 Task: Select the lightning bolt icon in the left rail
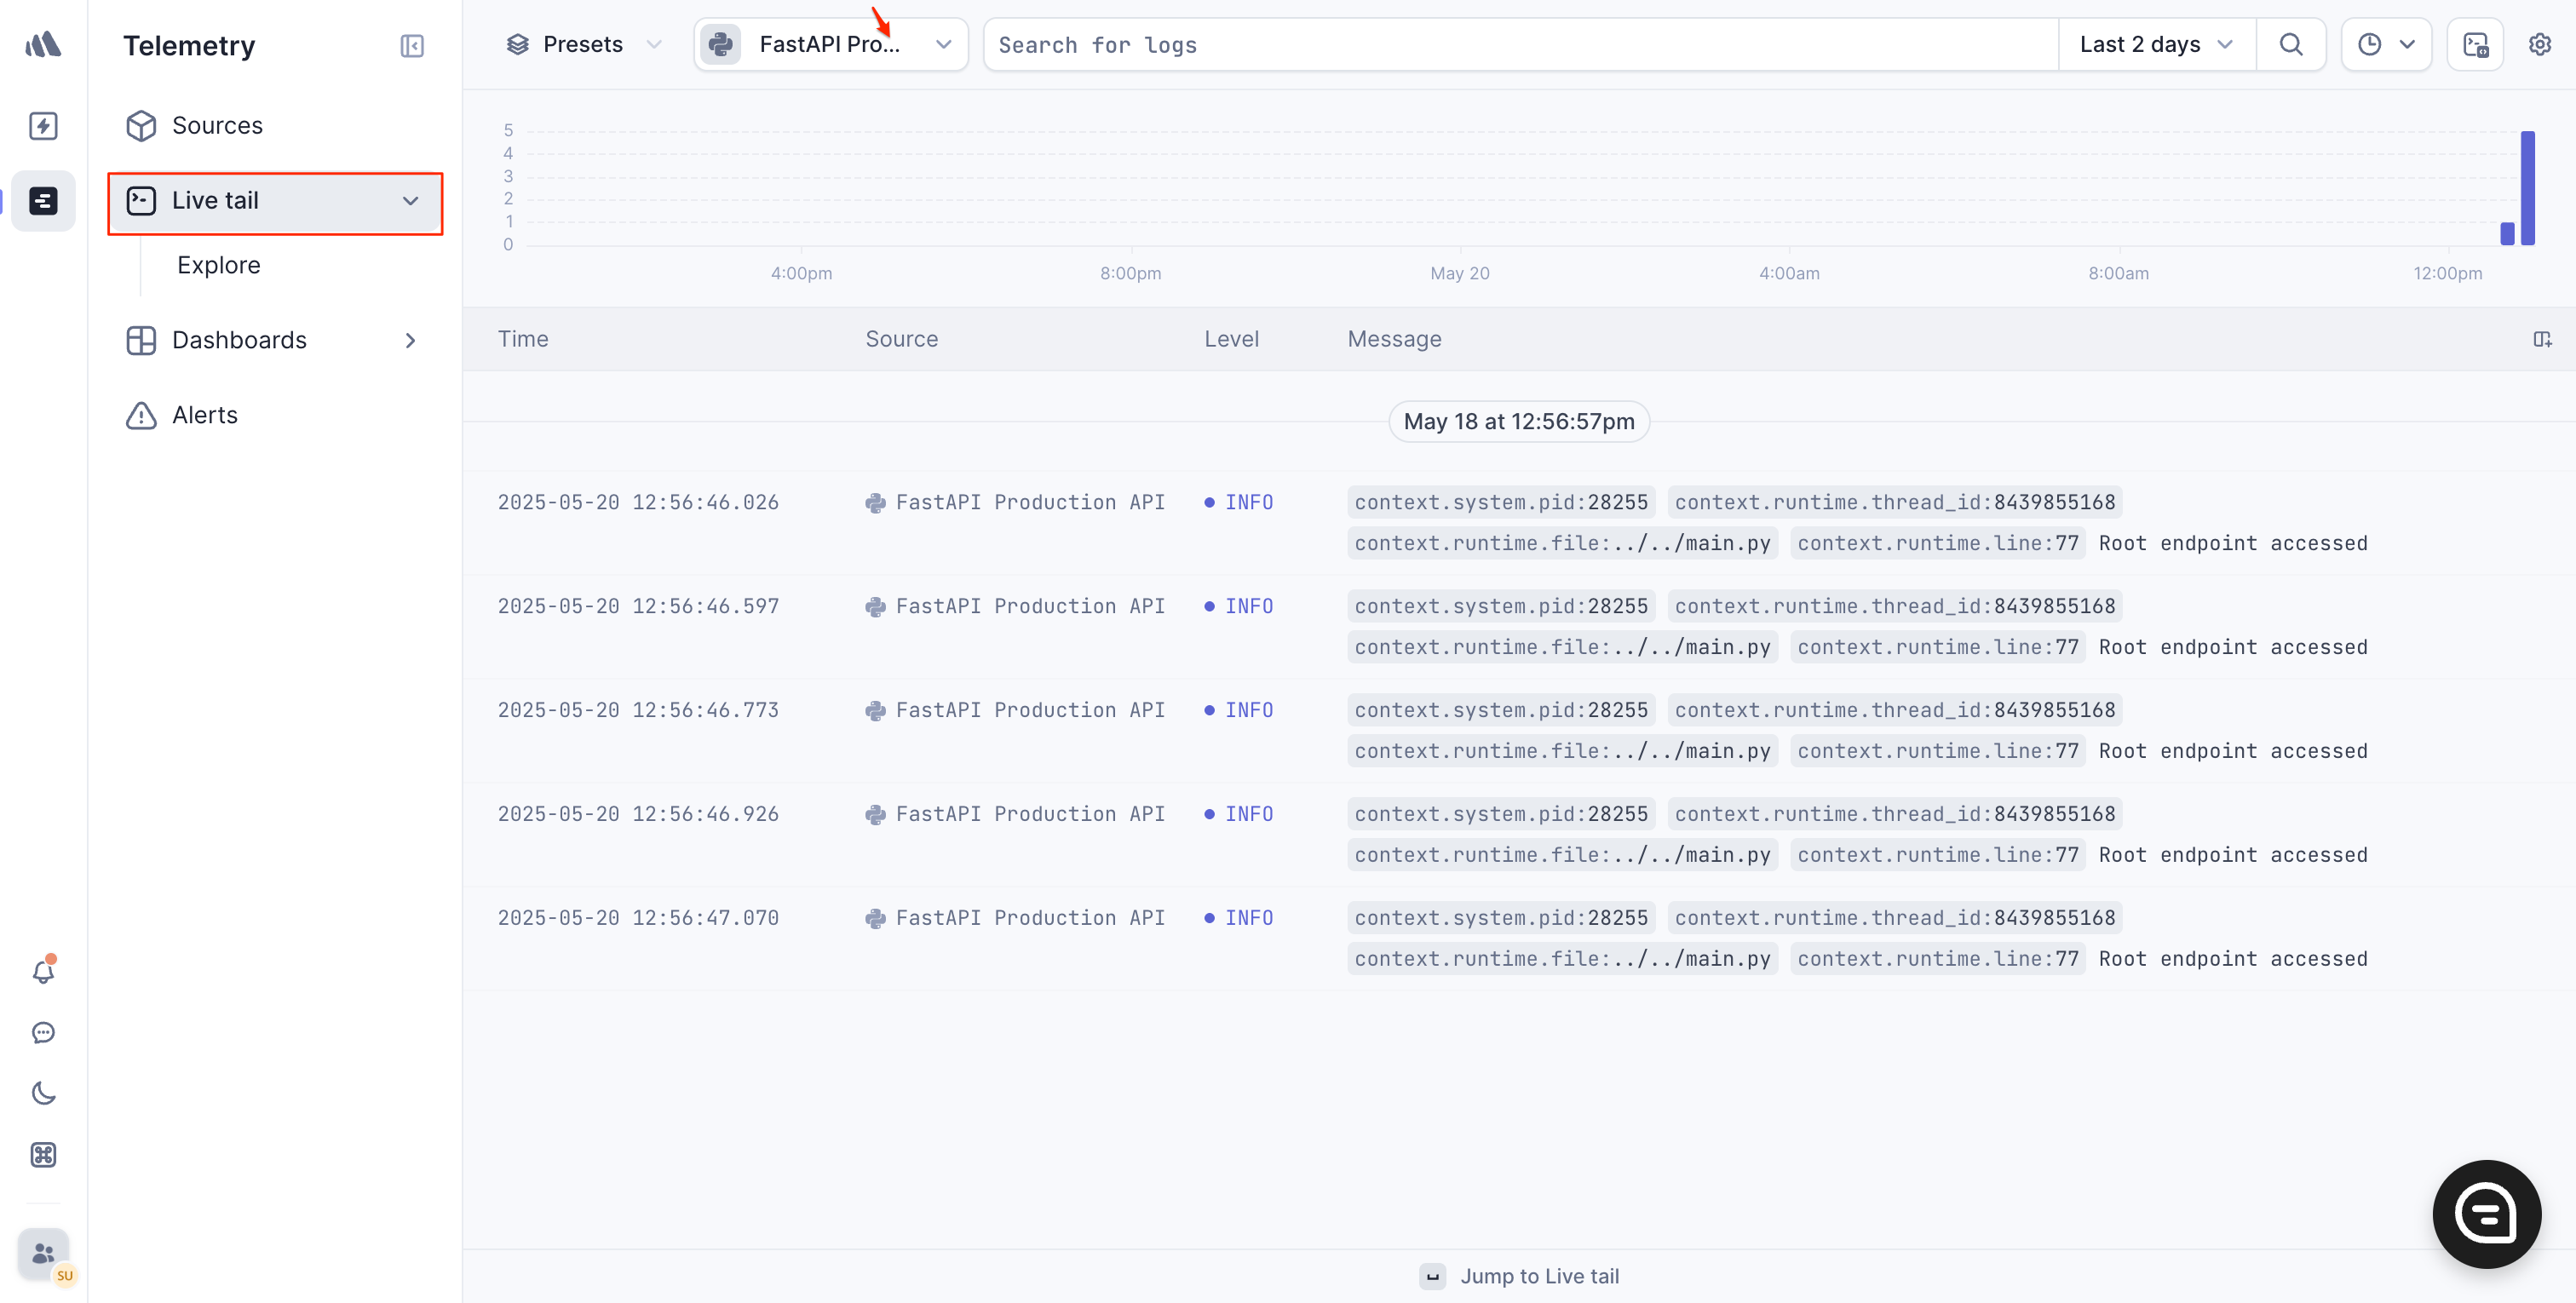coord(43,125)
